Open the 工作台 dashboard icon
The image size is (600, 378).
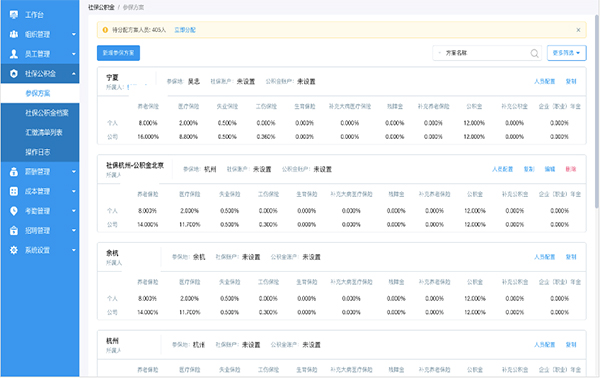14,15
